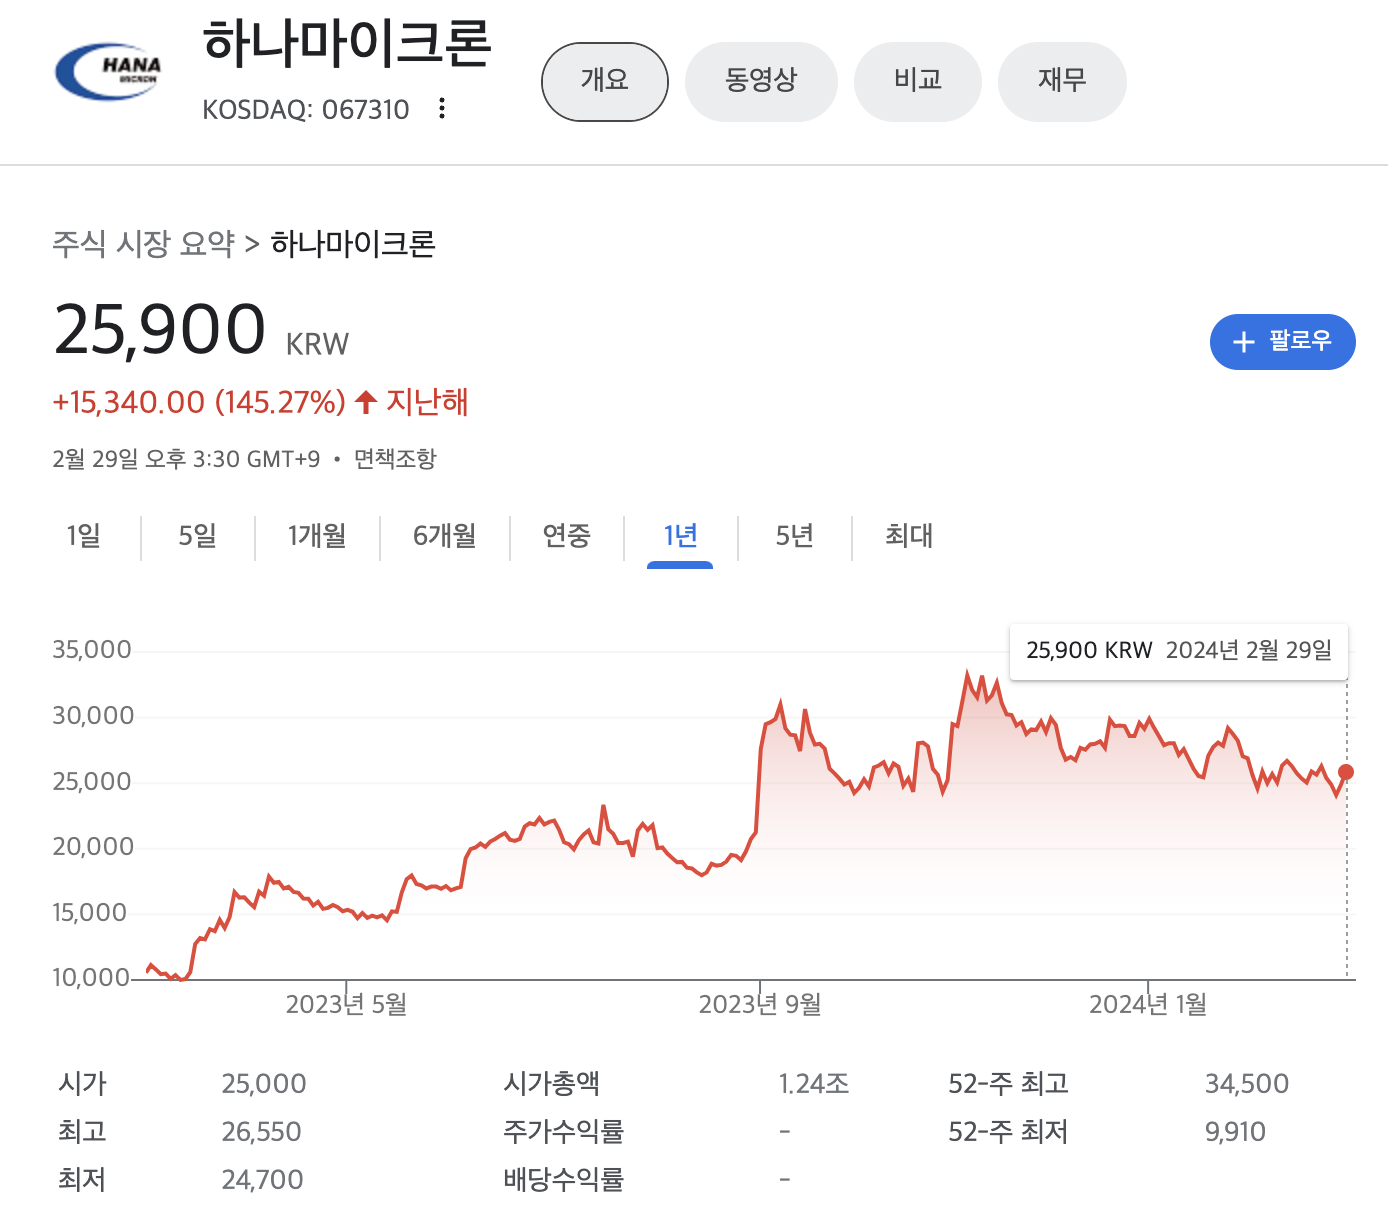Click the 25,000 y-axis label
1388x1216 pixels.
92,782
